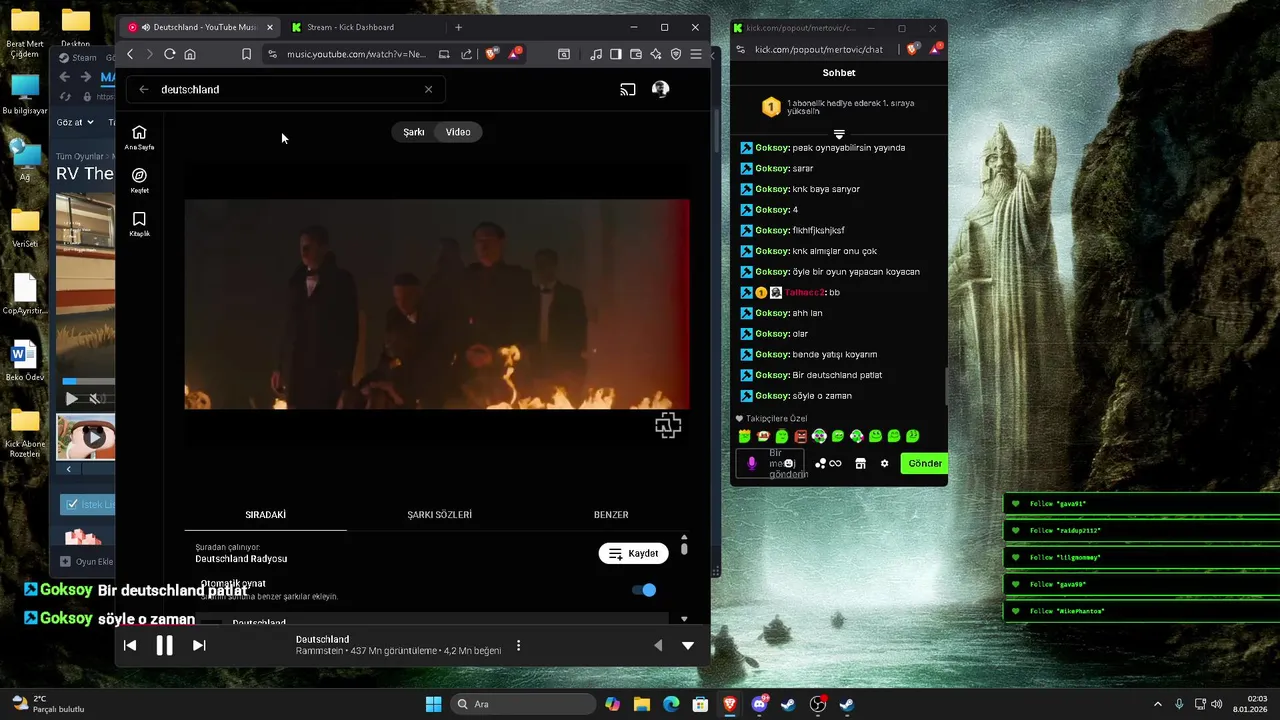Open the Kick chat shop icon
This screenshot has width=1280, height=720.
(x=860, y=463)
